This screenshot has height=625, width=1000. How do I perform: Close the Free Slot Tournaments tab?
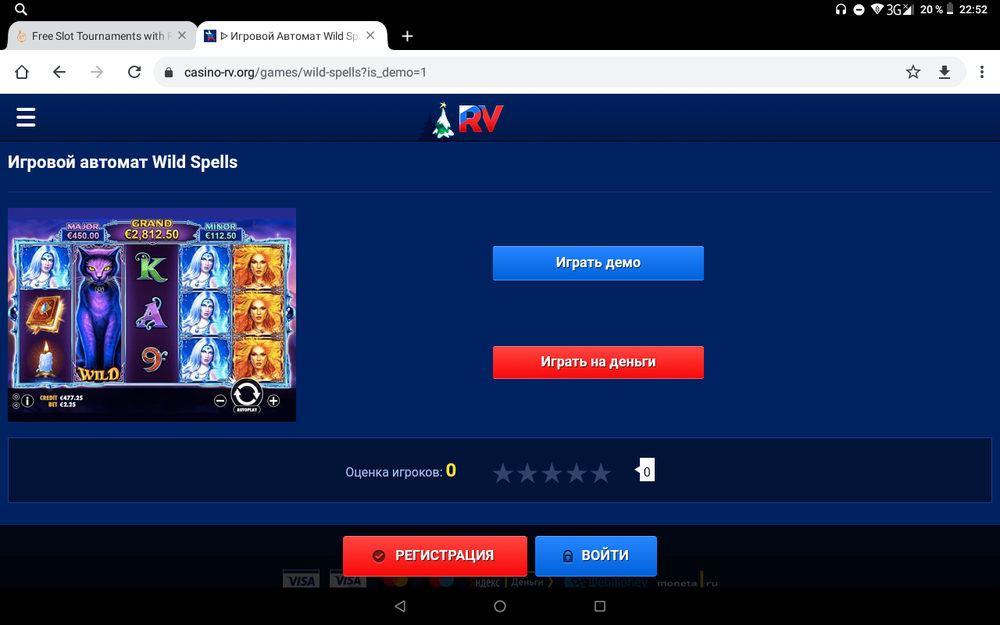tap(182, 36)
